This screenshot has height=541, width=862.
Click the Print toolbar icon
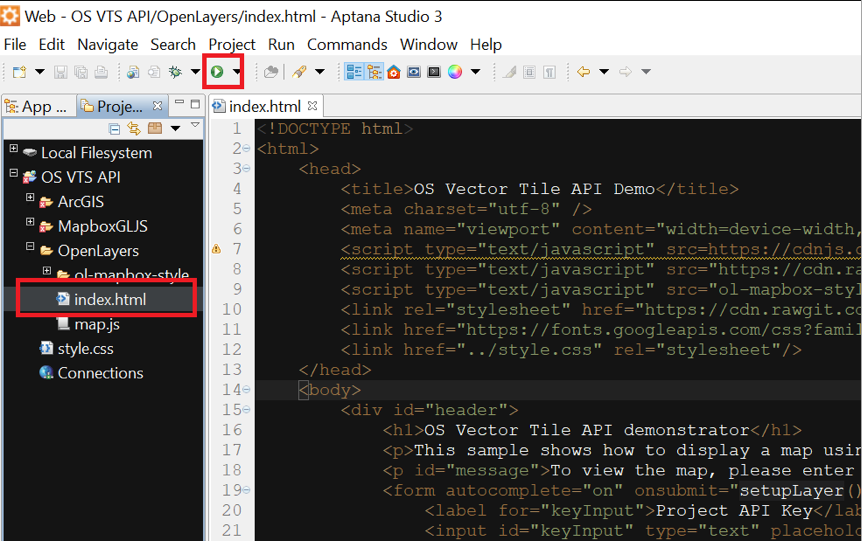101,72
